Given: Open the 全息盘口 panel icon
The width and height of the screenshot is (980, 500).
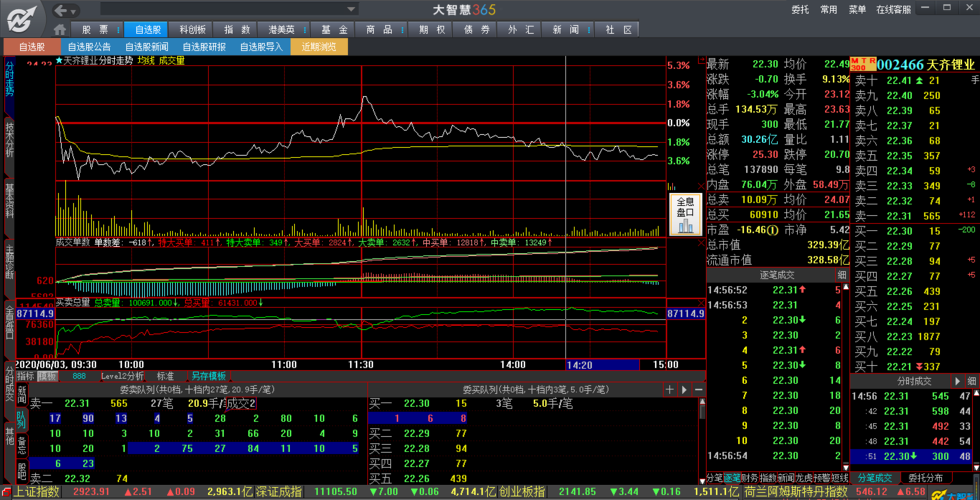Looking at the screenshot, I should pos(685,214).
